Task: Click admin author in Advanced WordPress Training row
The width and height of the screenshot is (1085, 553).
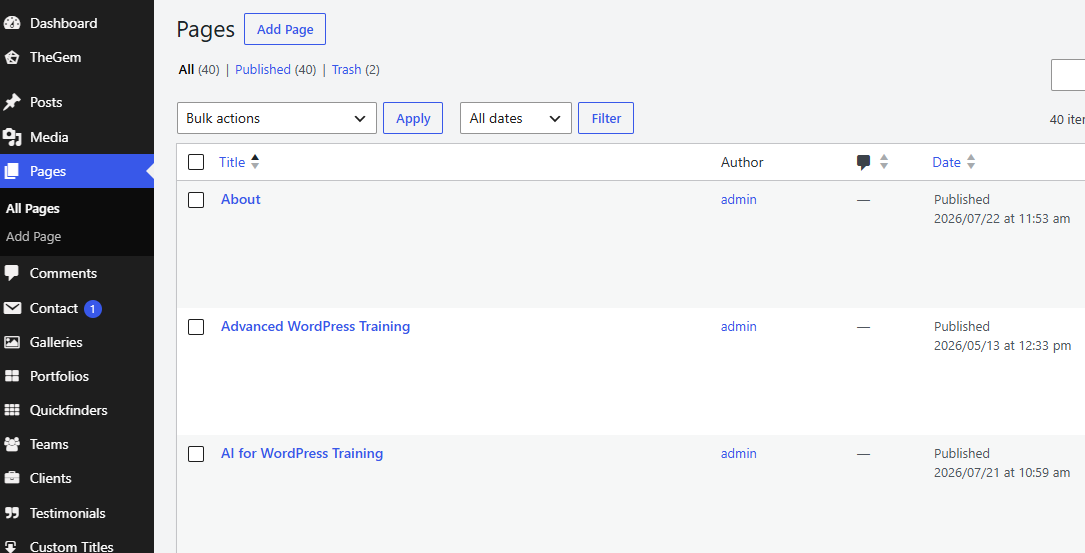Action: point(738,326)
